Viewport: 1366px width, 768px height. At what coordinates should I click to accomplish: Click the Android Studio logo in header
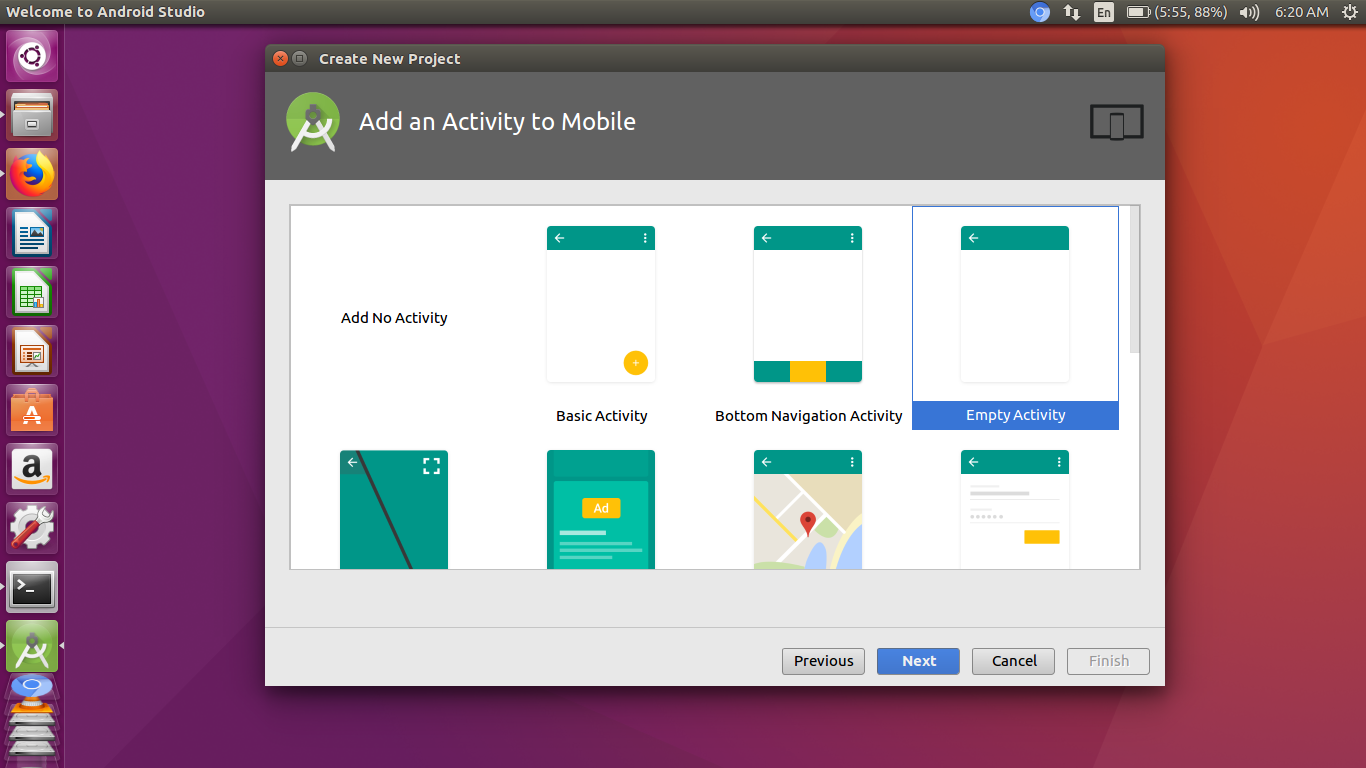click(x=313, y=122)
